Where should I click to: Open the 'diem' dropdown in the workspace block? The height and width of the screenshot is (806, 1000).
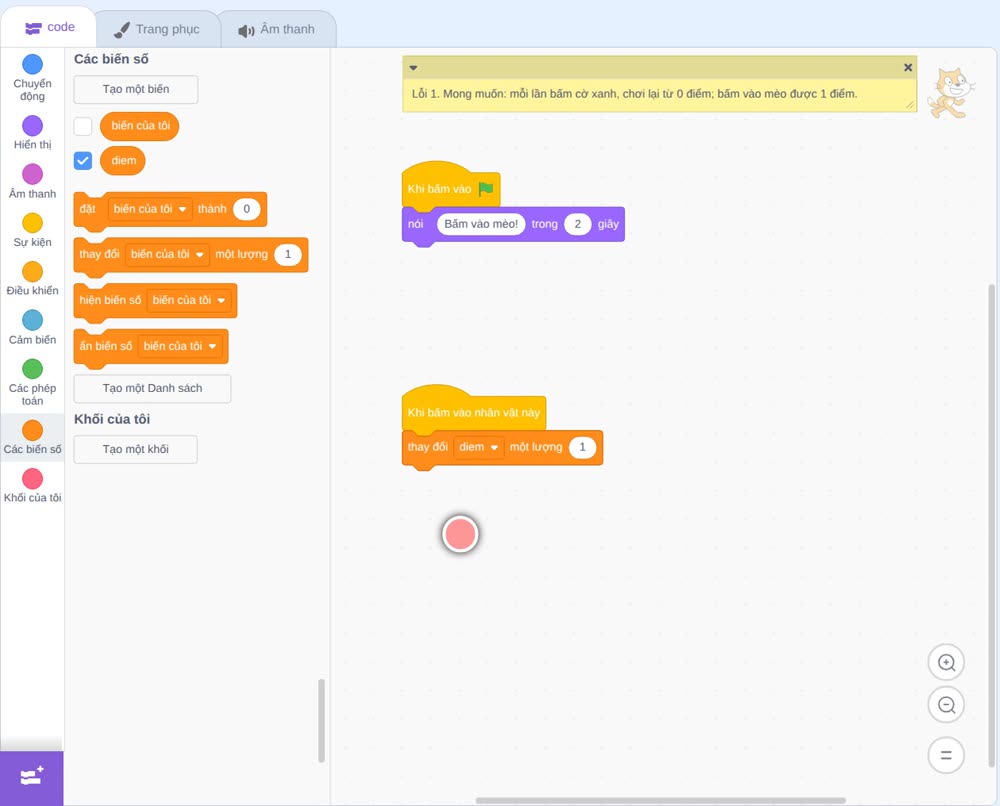pos(478,447)
